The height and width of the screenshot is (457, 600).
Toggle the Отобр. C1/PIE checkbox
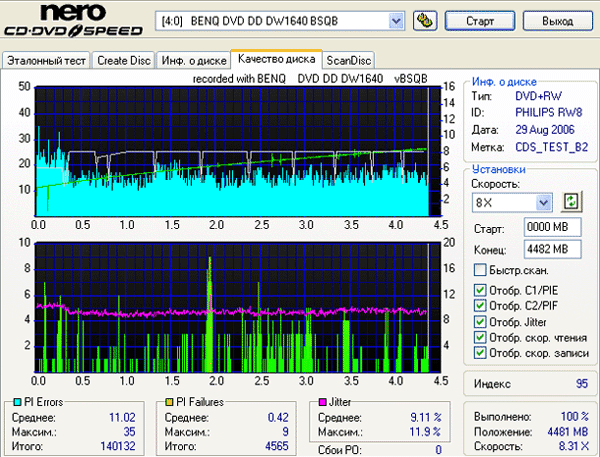(x=480, y=291)
